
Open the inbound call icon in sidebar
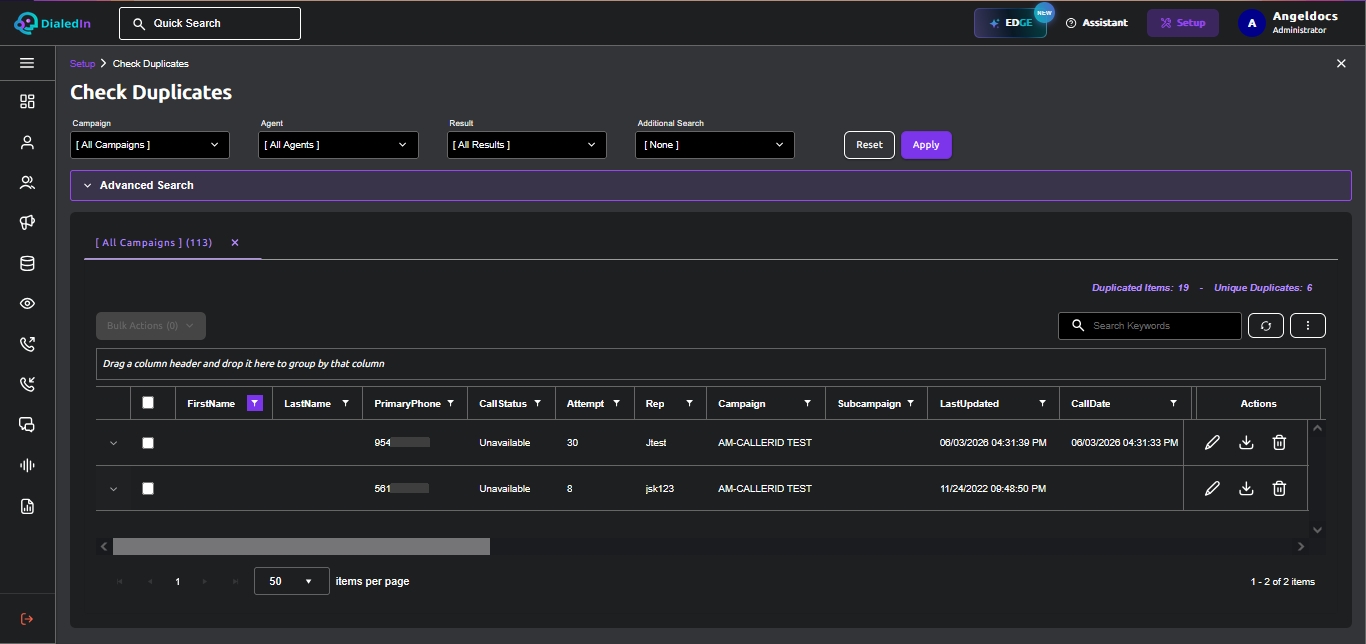pos(27,384)
